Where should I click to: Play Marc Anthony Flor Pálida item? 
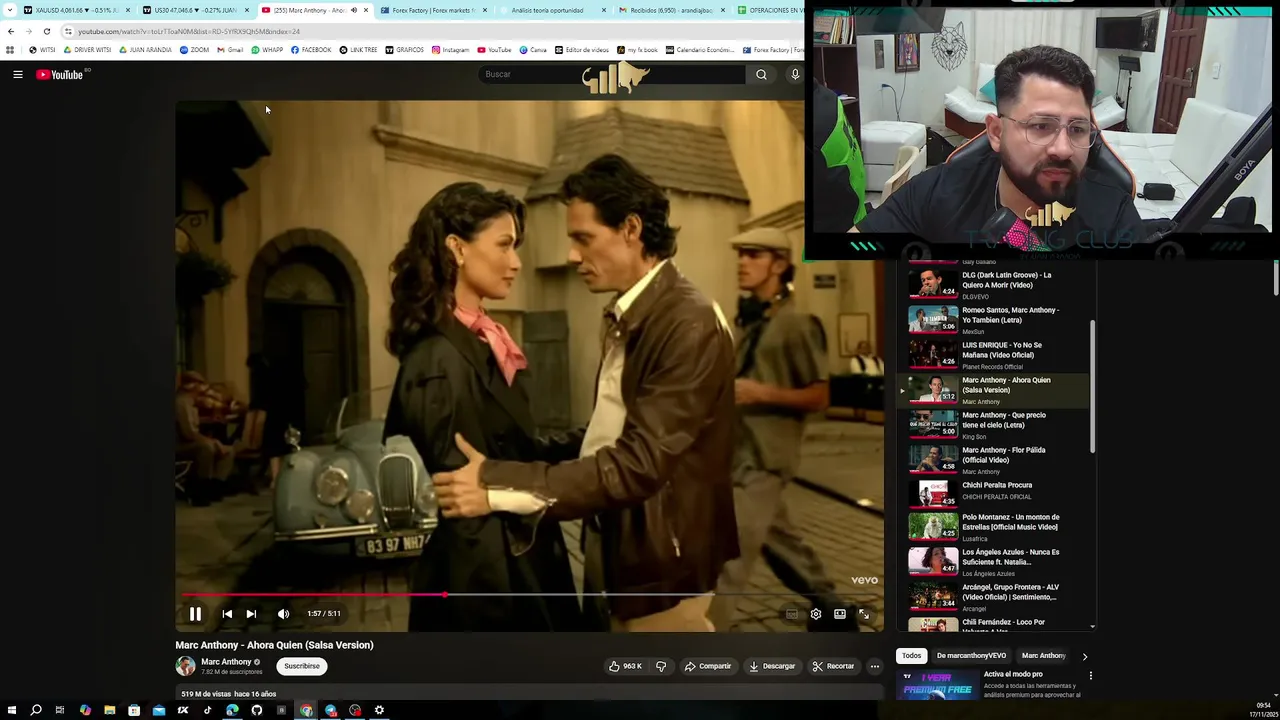994,460
